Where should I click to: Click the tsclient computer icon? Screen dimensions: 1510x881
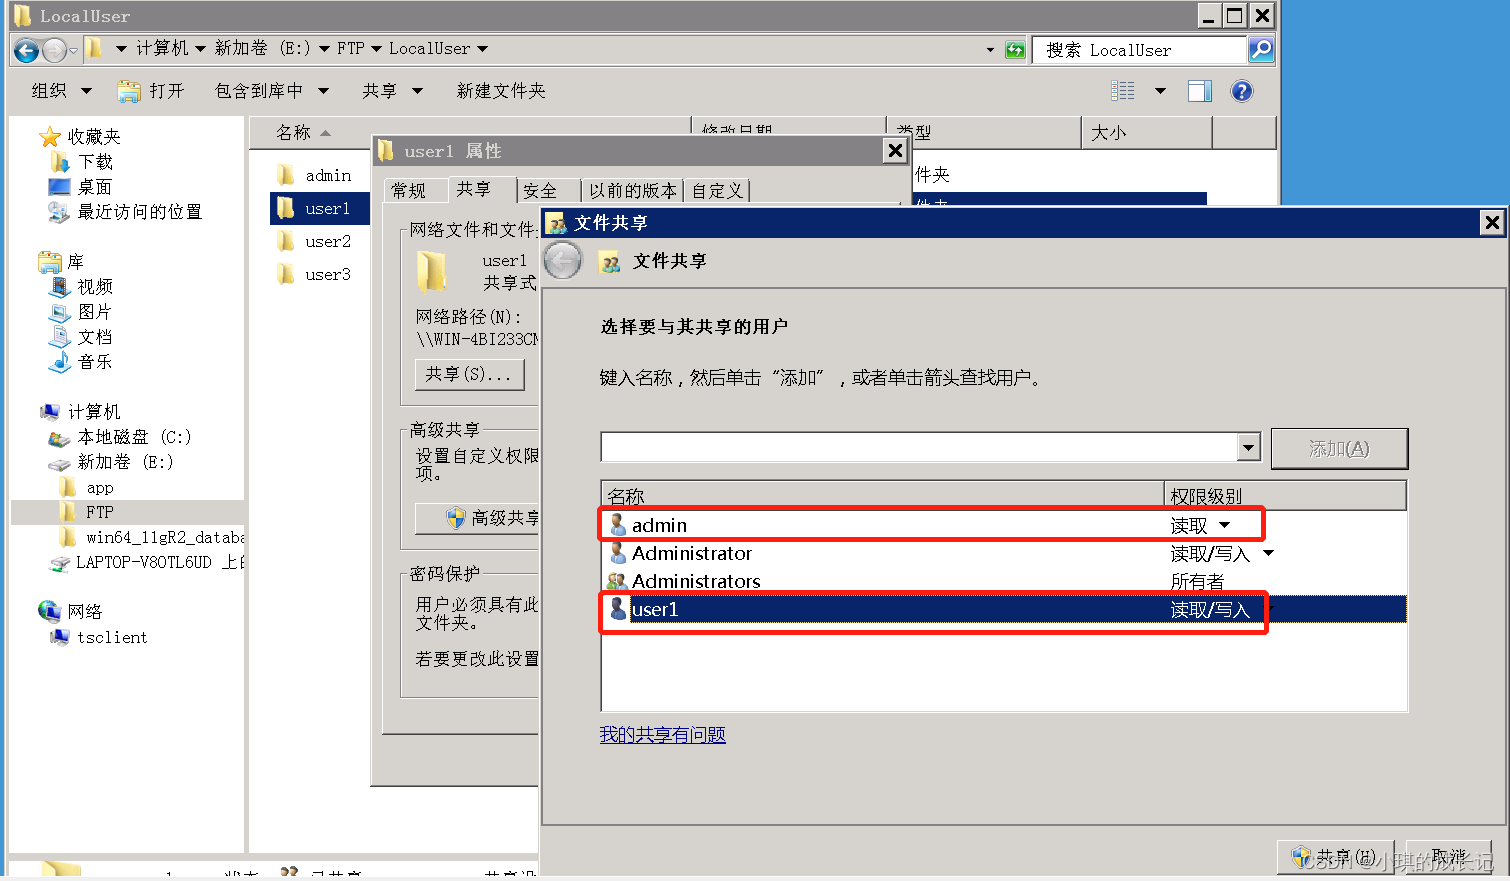point(60,637)
